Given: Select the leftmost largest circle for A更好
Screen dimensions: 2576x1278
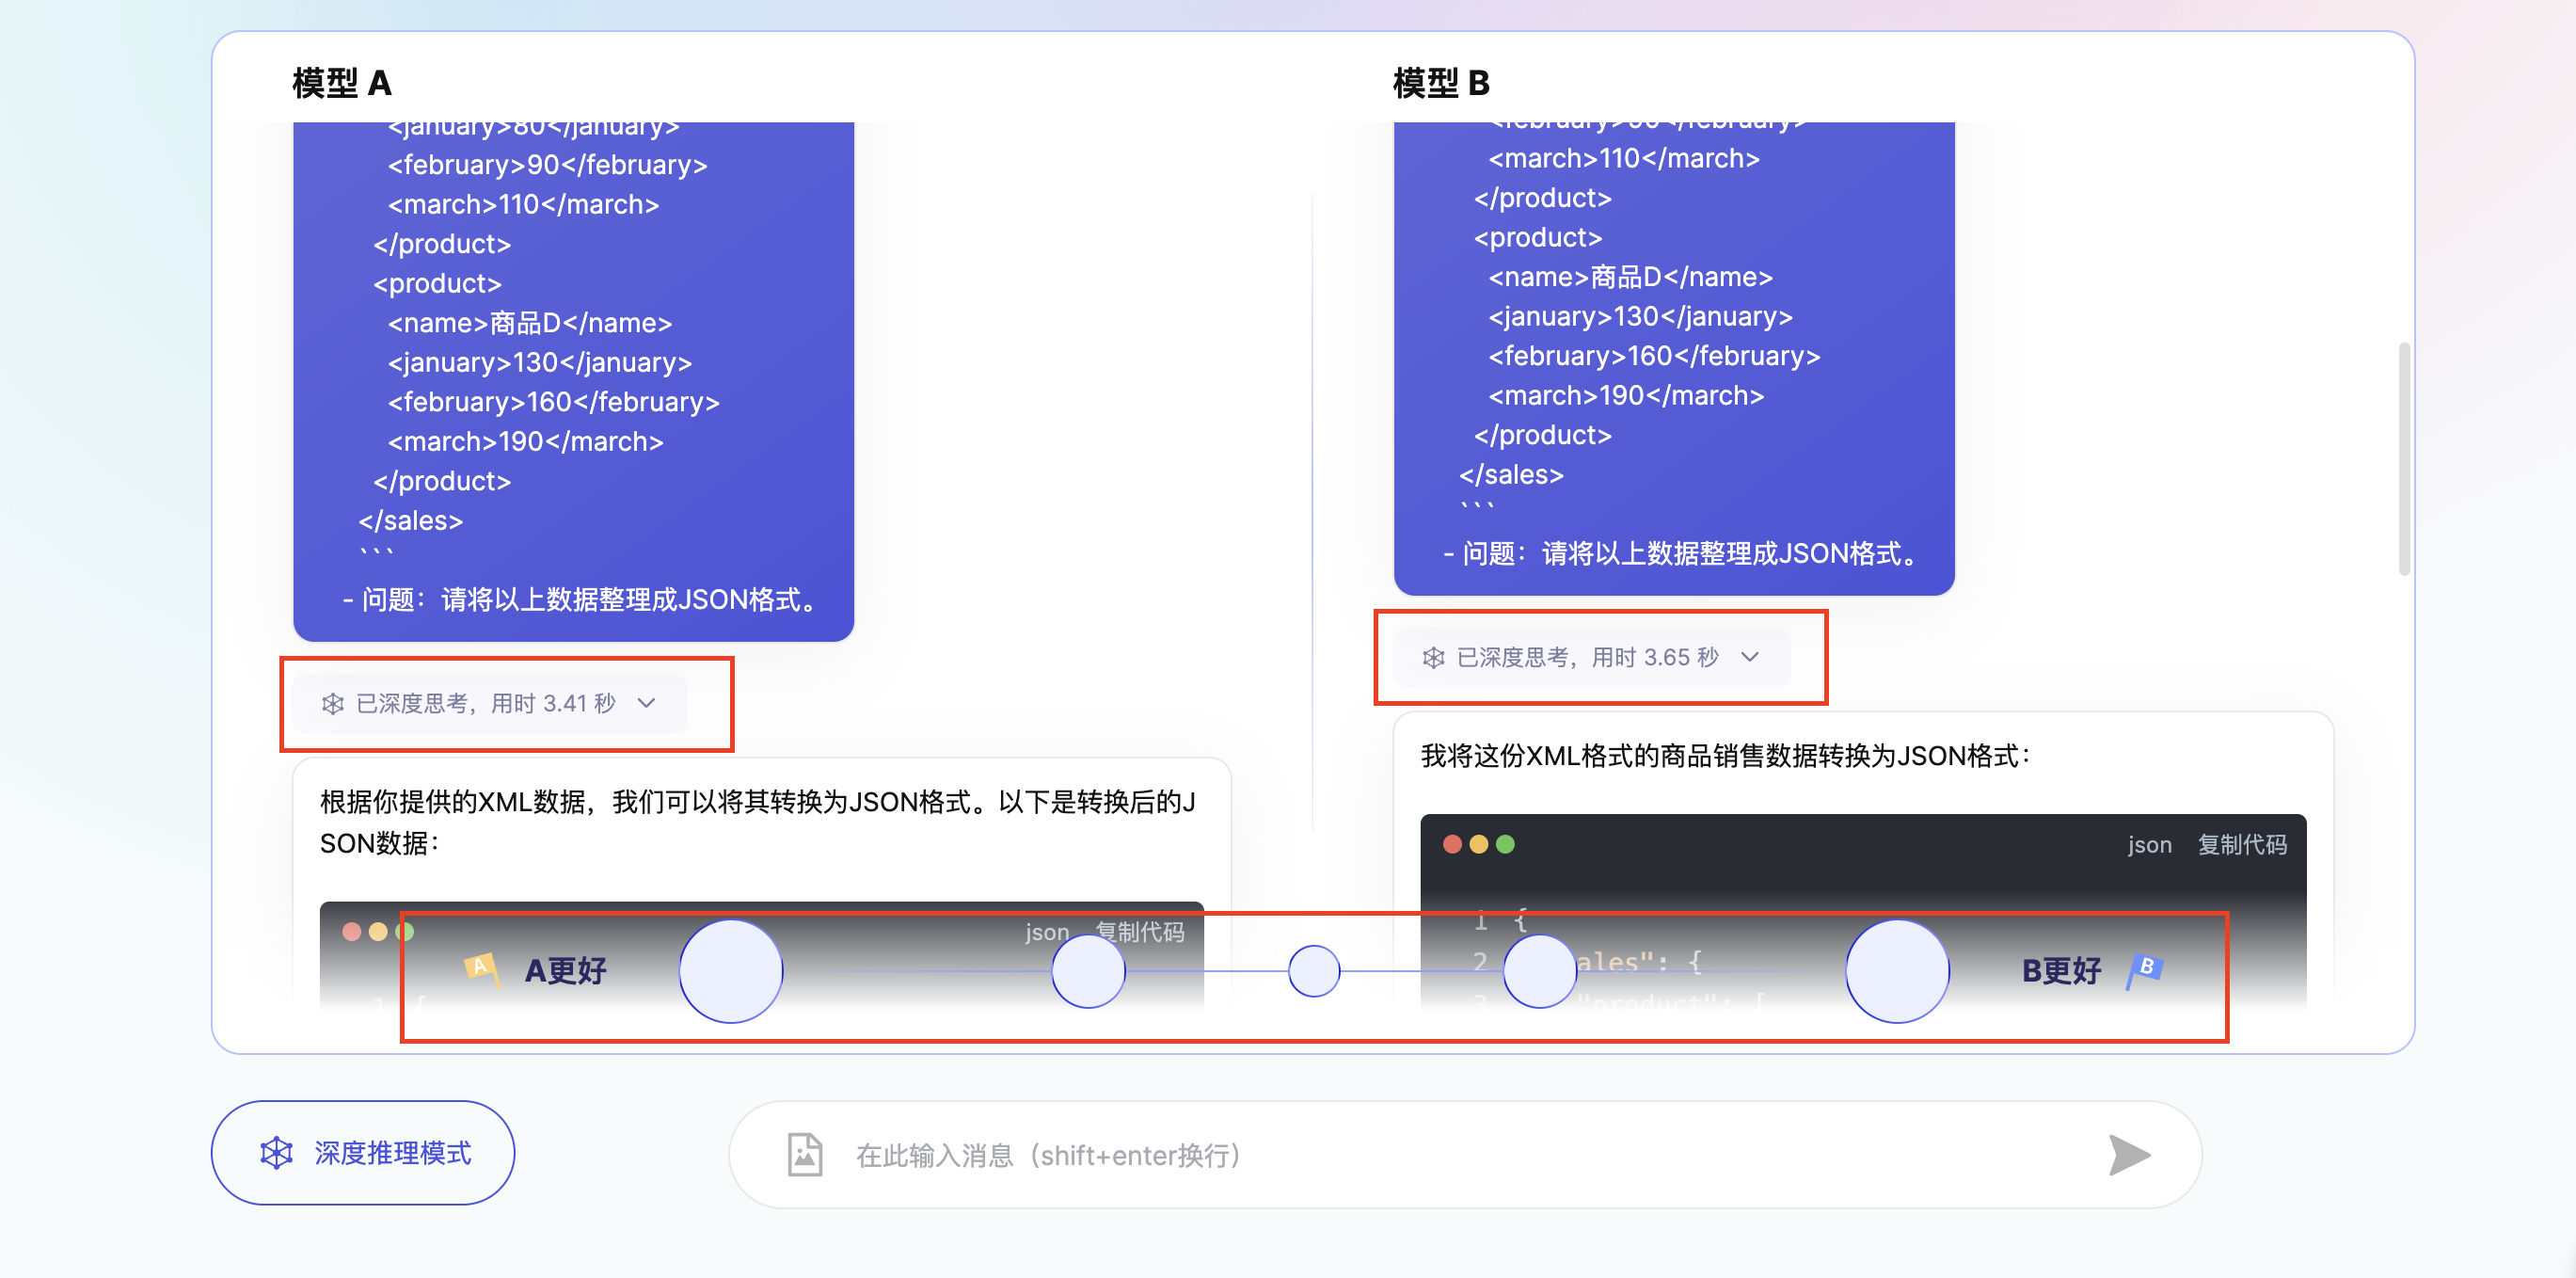Looking at the screenshot, I should pos(731,971).
